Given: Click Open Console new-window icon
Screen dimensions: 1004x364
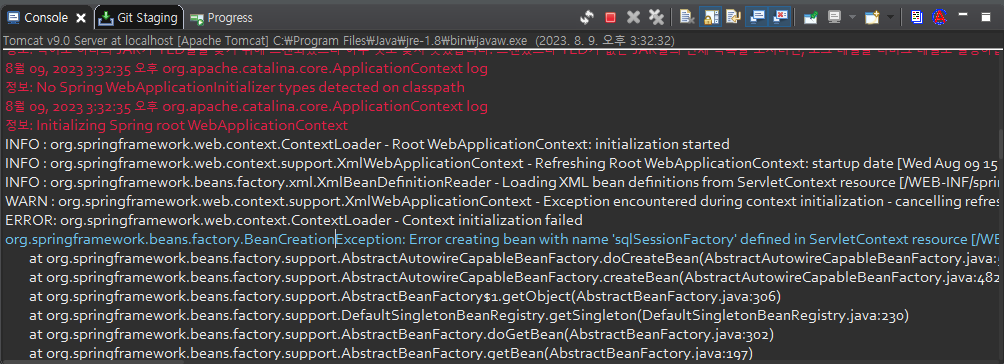Looking at the screenshot, I should [x=871, y=17].
